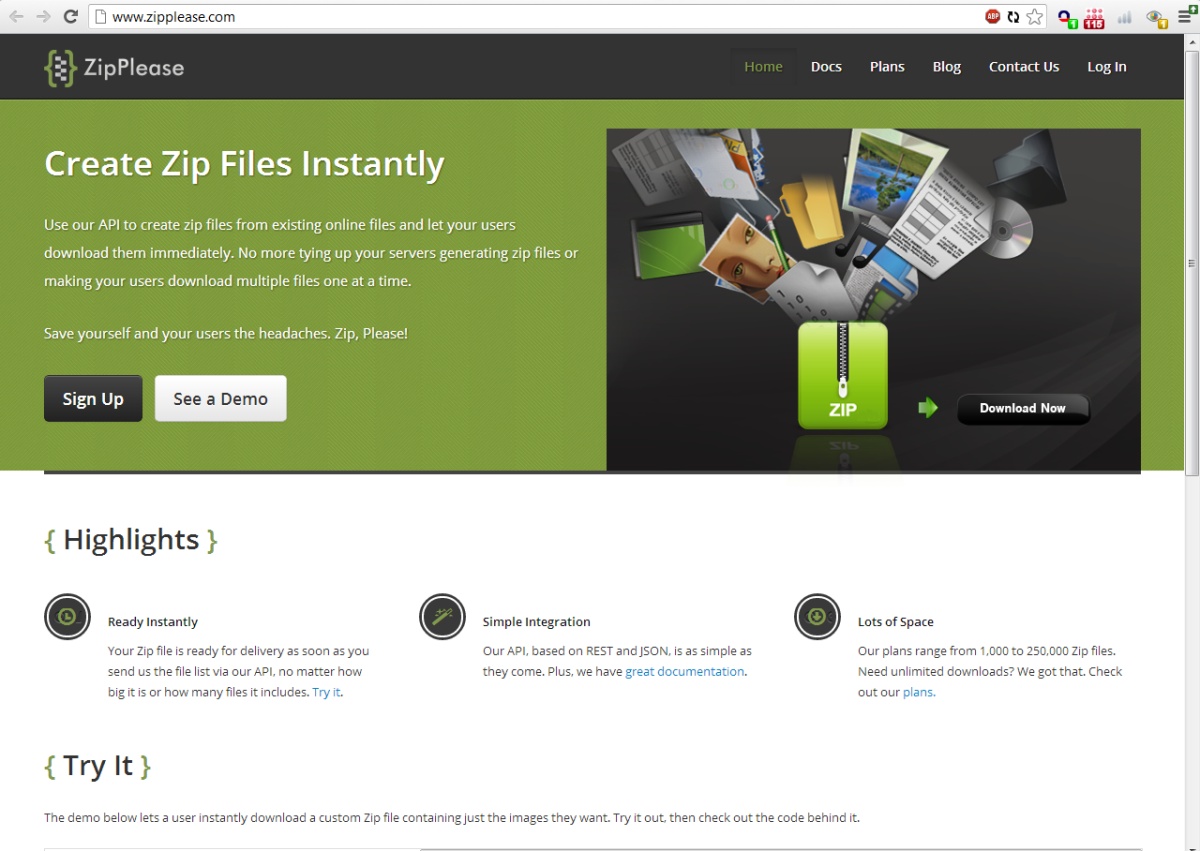Click the extension icon with green 1 badge
Viewport: 1200px width, 851px height.
(x=1067, y=17)
